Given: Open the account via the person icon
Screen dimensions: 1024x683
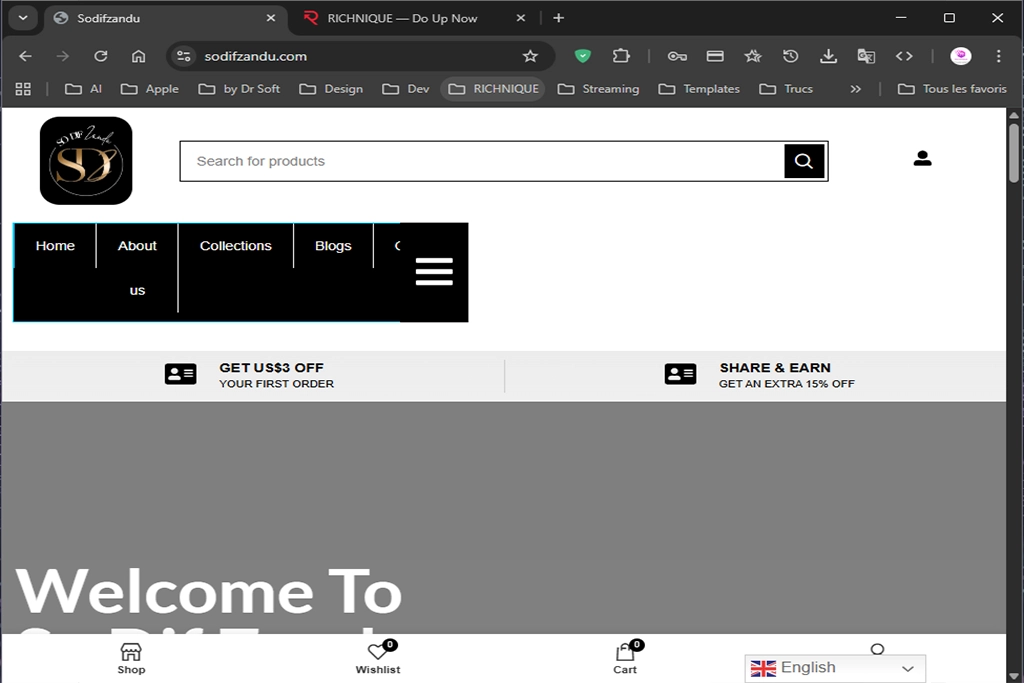Looking at the screenshot, I should (x=921, y=157).
